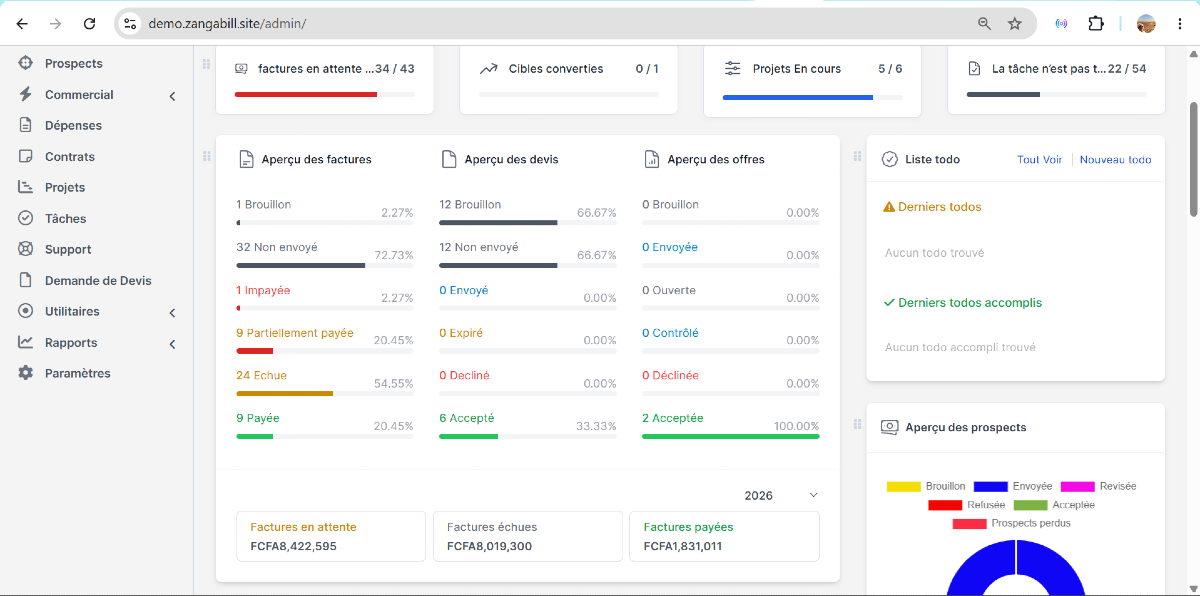1200x596 pixels.
Task: Bookmark this page with star icon
Action: coord(1015,23)
